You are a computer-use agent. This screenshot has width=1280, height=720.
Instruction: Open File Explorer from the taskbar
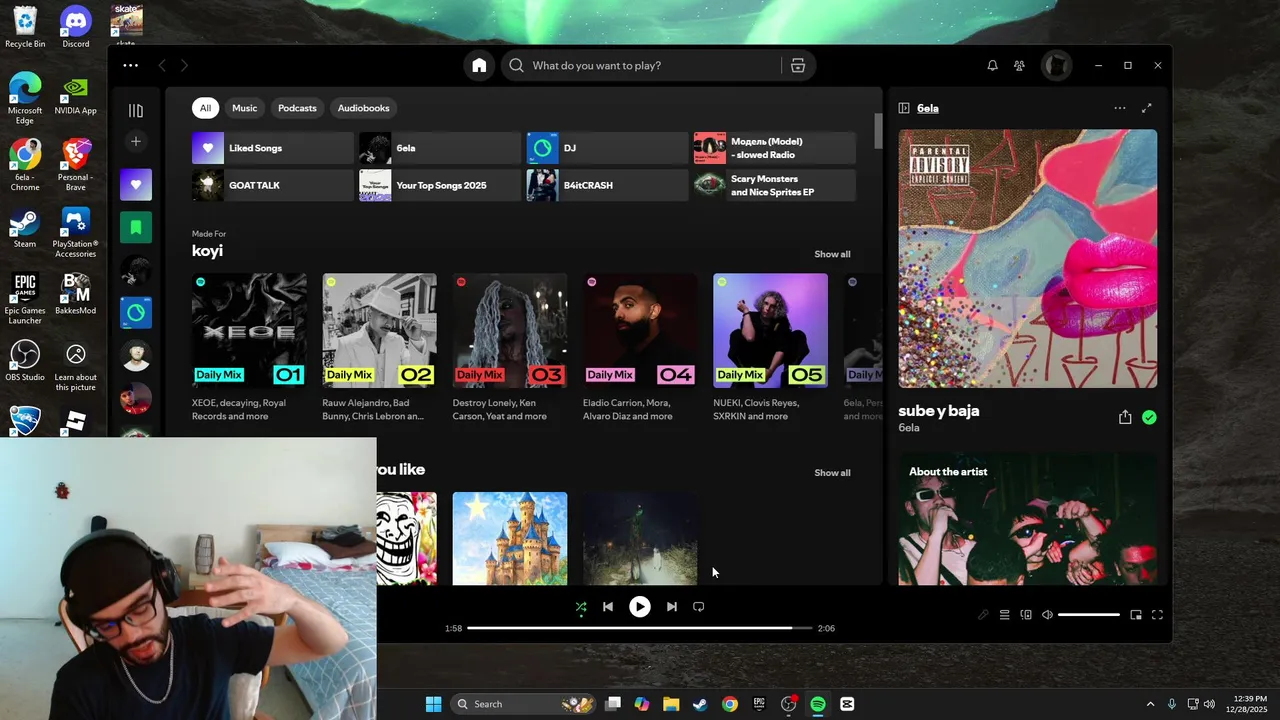point(671,704)
